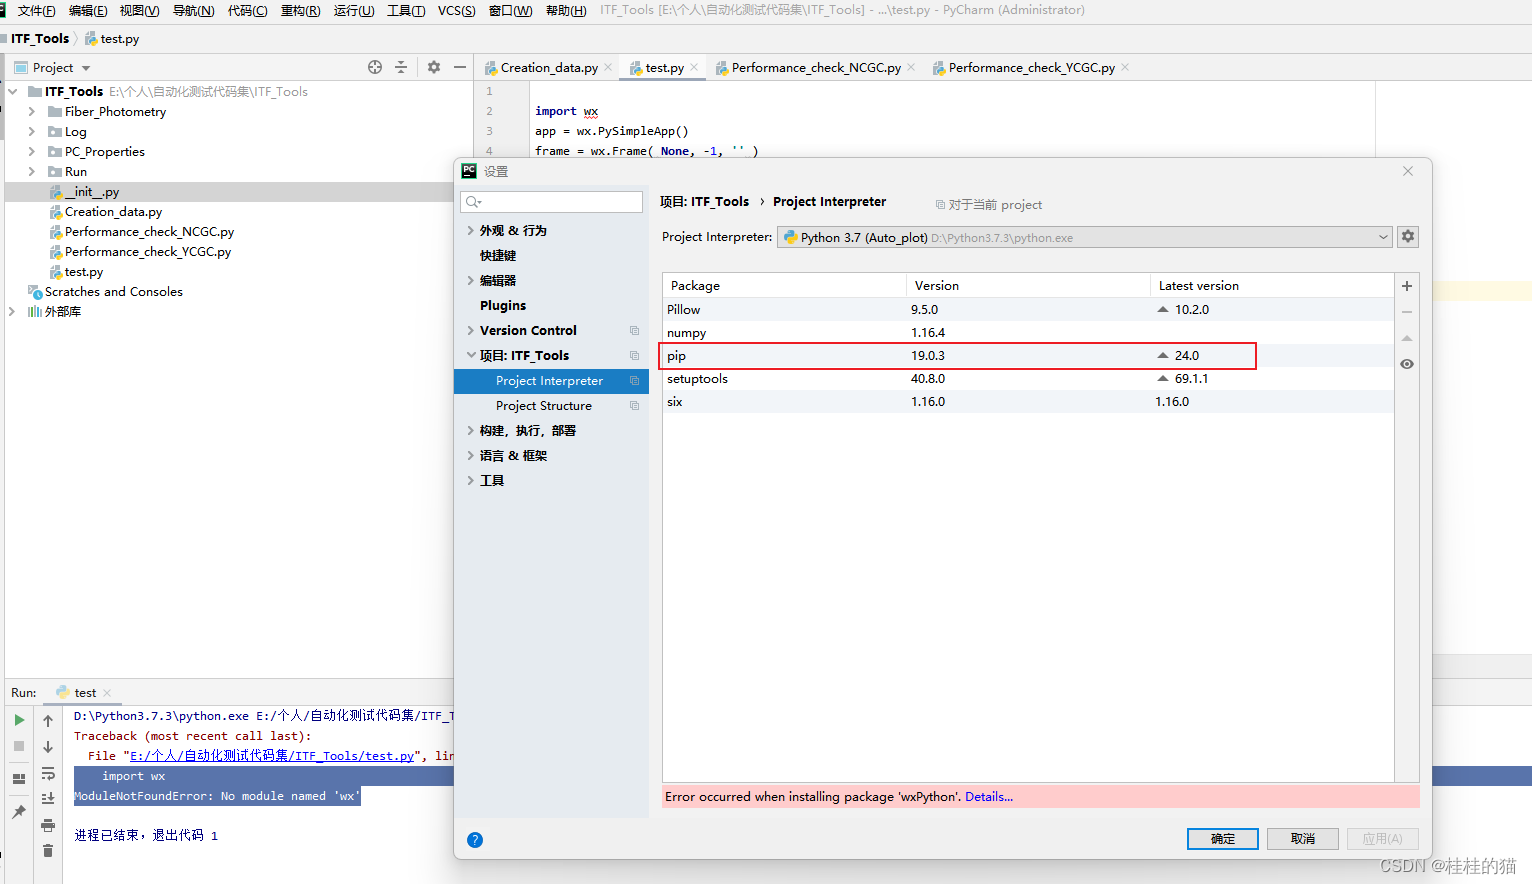Viewport: 1532px width, 884px height.
Task: Click scroll to end icon in Run console
Action: pos(48,798)
